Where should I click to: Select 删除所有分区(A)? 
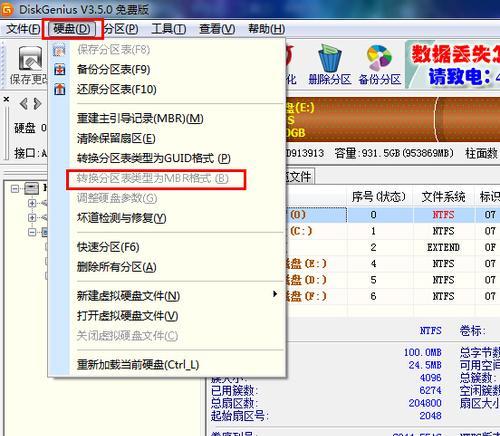click(x=116, y=267)
